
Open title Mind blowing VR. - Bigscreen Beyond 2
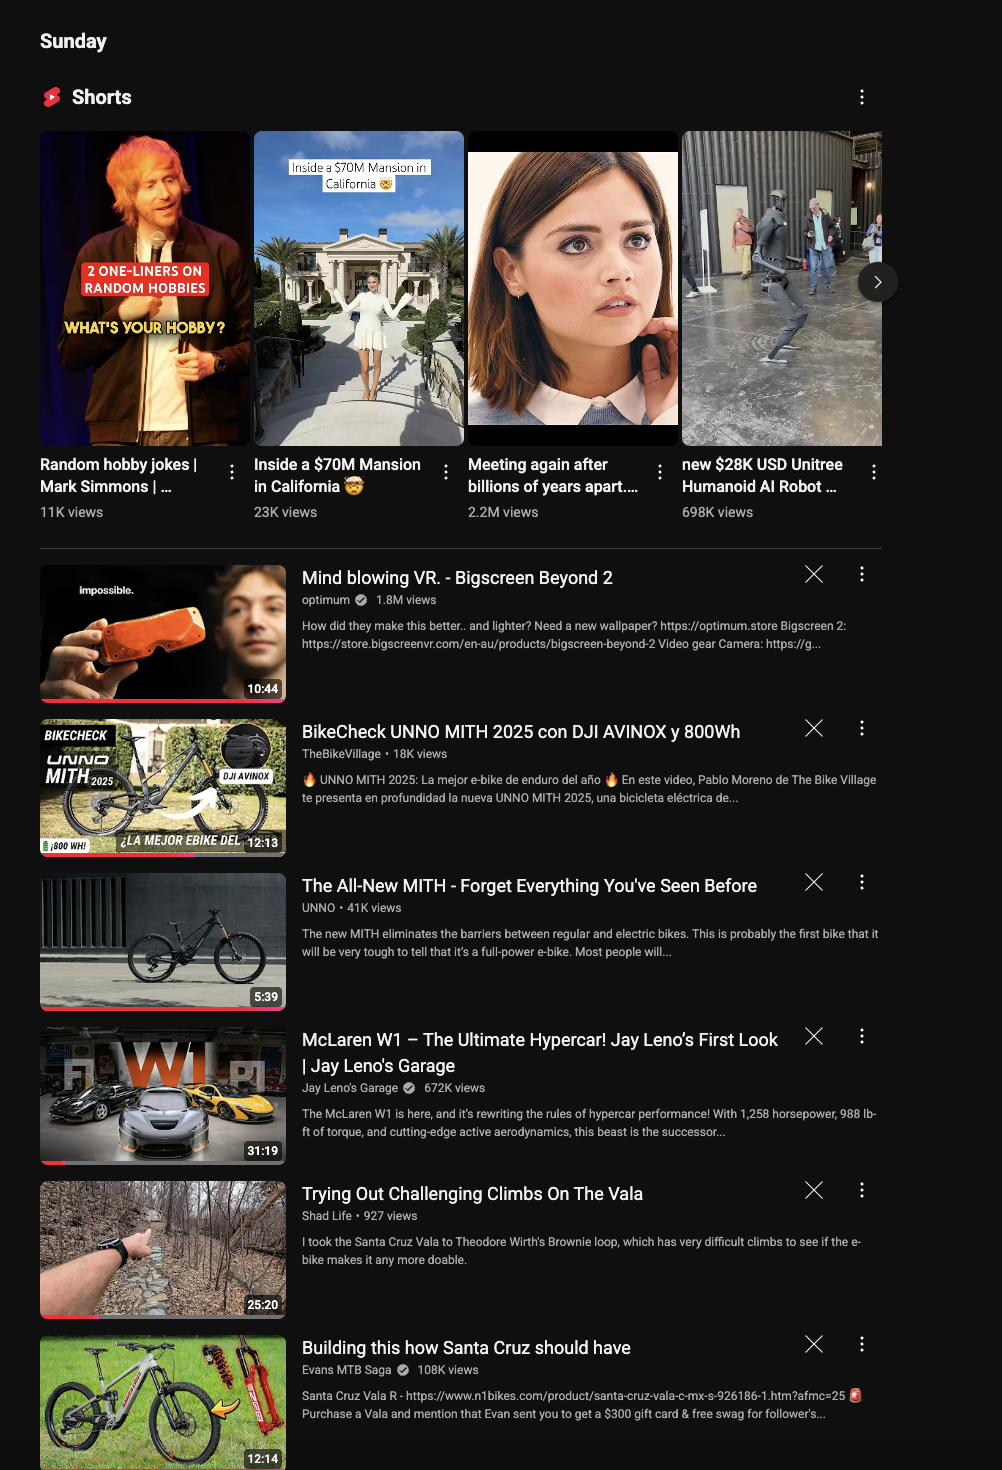coord(457,578)
